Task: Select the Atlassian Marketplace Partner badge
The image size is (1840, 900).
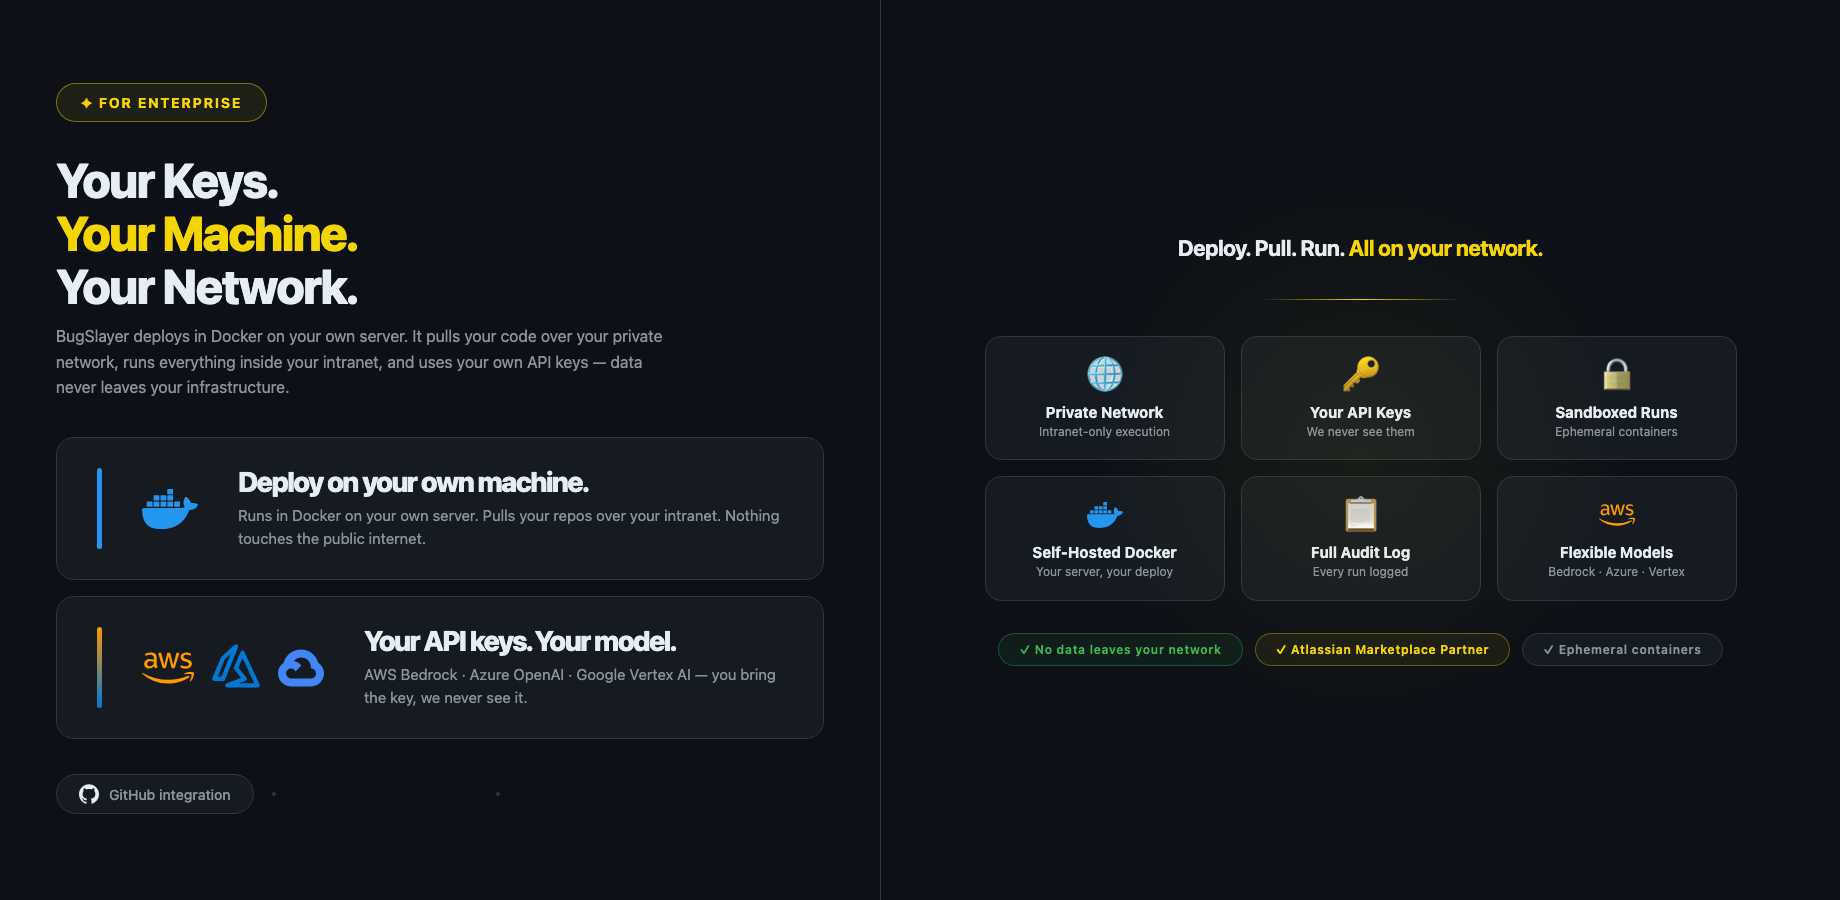Action: tap(1382, 650)
